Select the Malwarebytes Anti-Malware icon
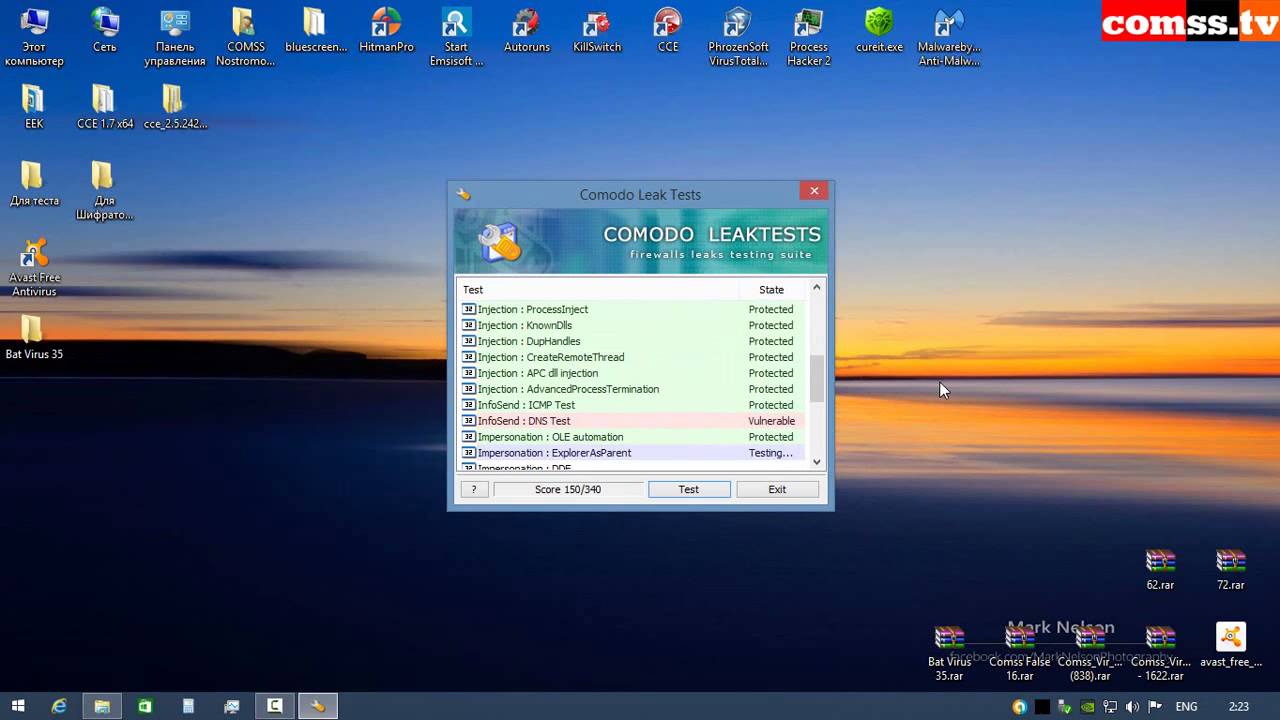 click(949, 36)
